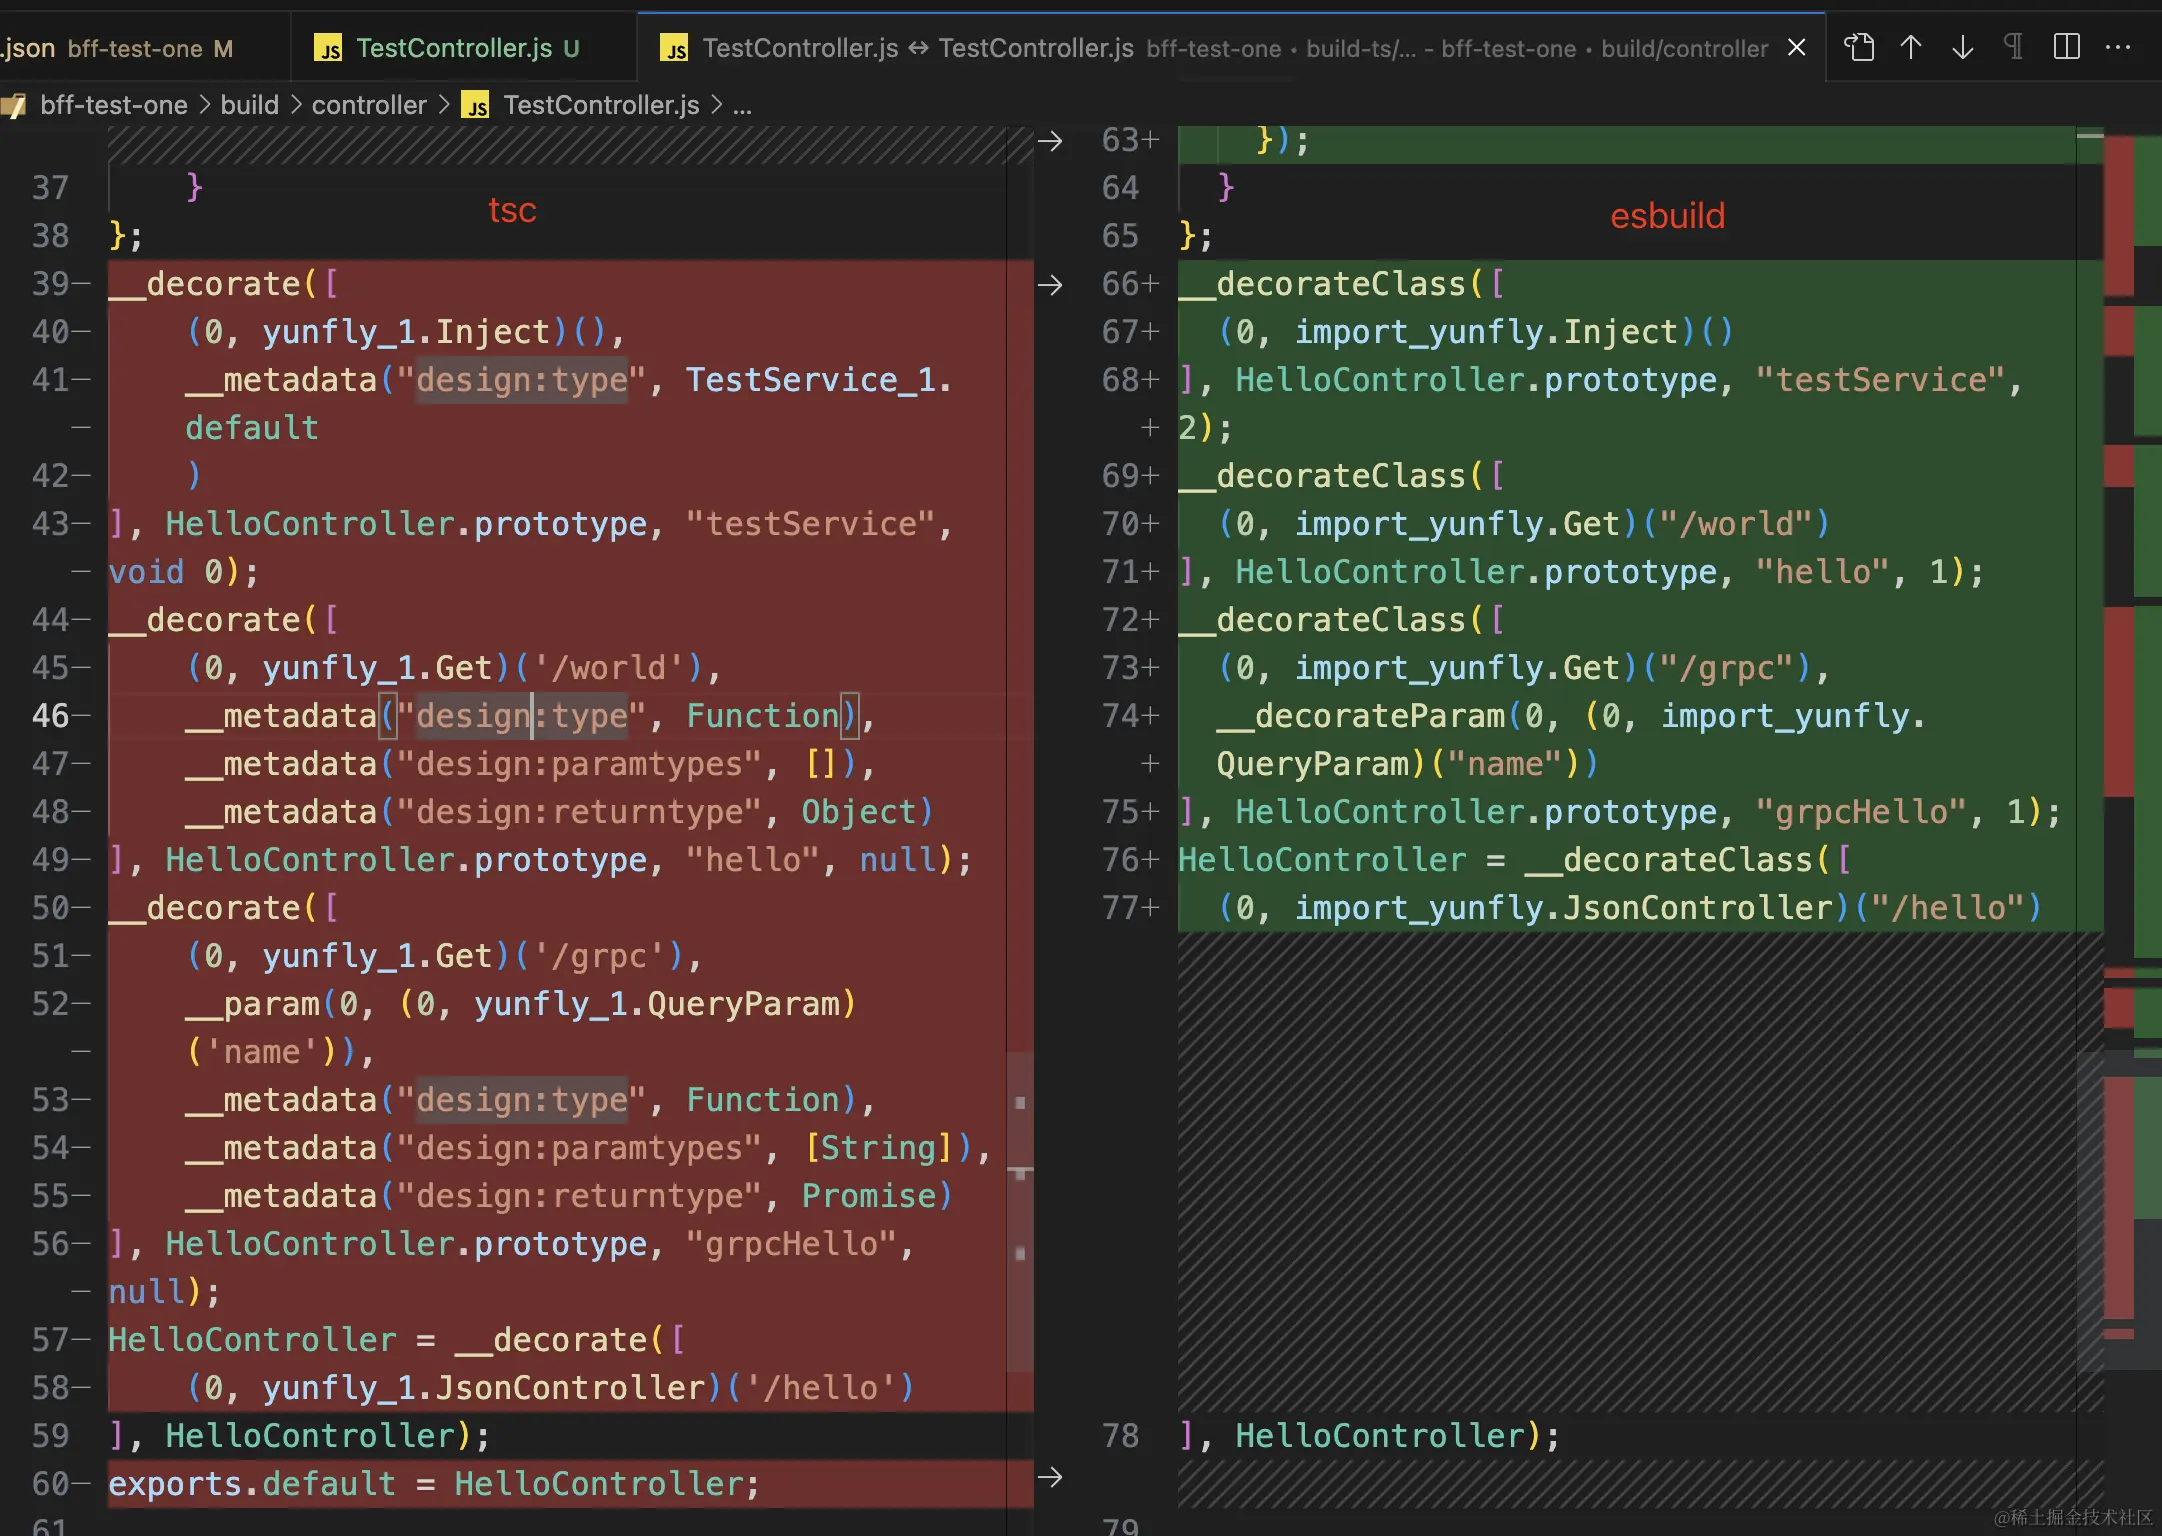Click the JS file icon in breadcrumb
Viewport: 2162px width, 1536px height.
click(x=476, y=105)
